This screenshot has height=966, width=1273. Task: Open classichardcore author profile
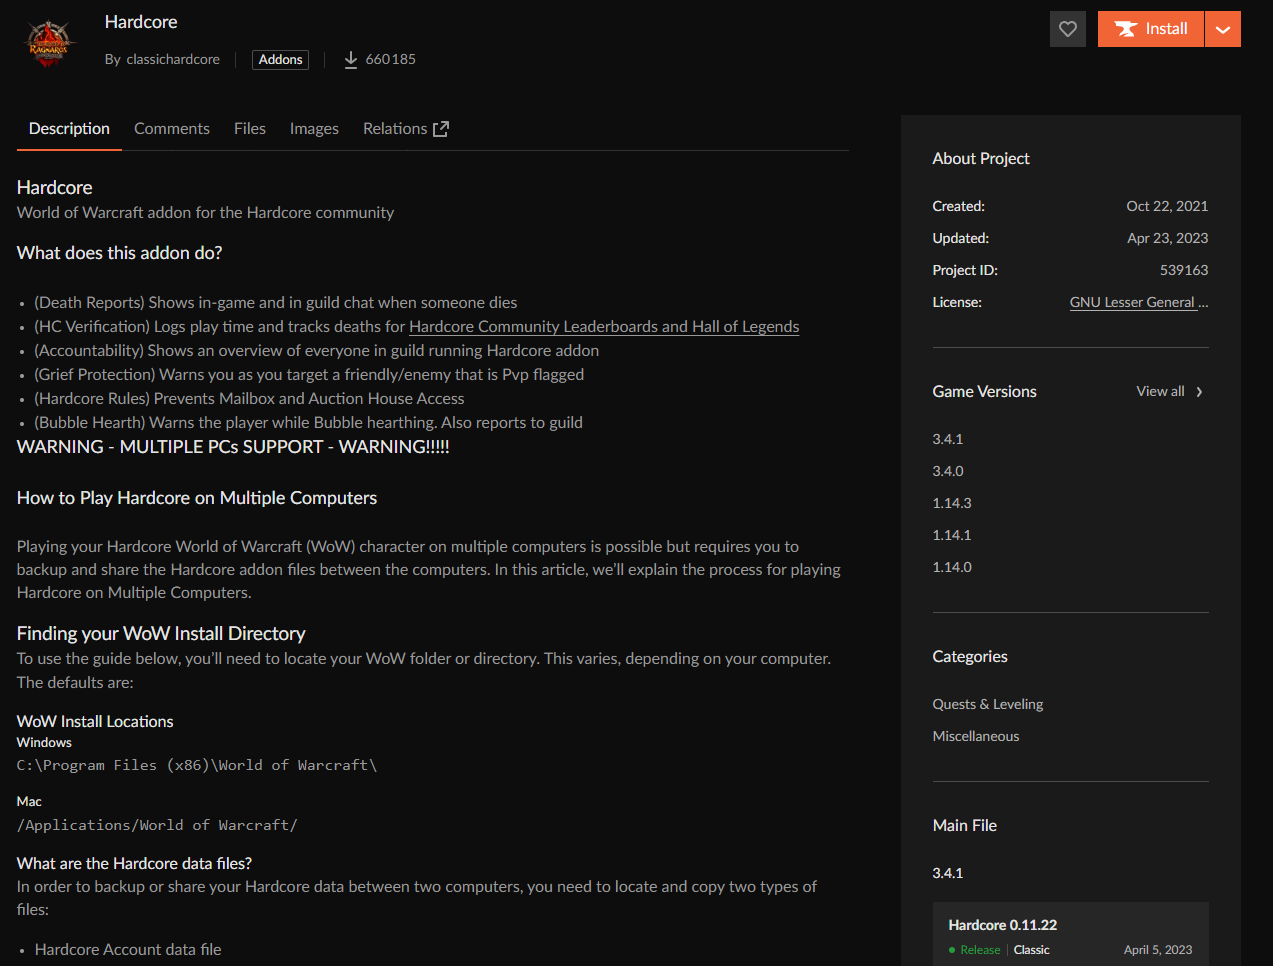pyautogui.click(x=172, y=60)
